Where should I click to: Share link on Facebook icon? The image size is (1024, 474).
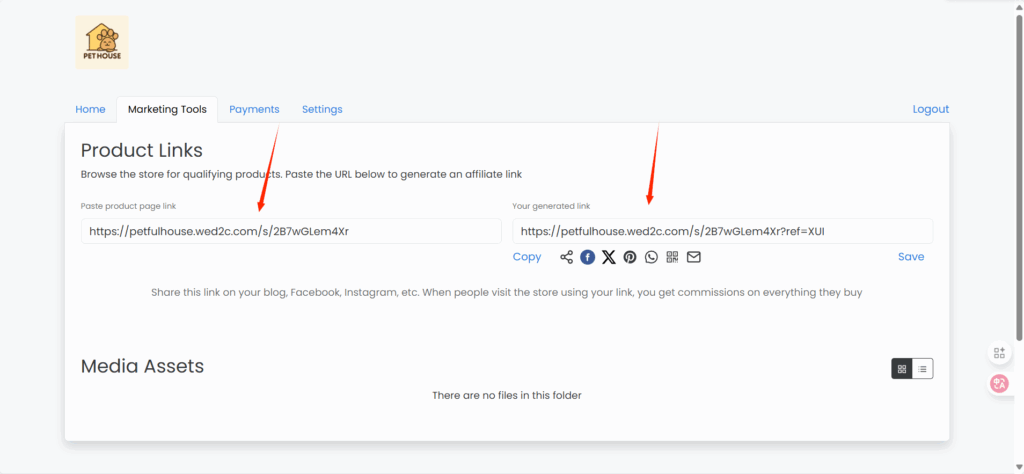click(588, 257)
